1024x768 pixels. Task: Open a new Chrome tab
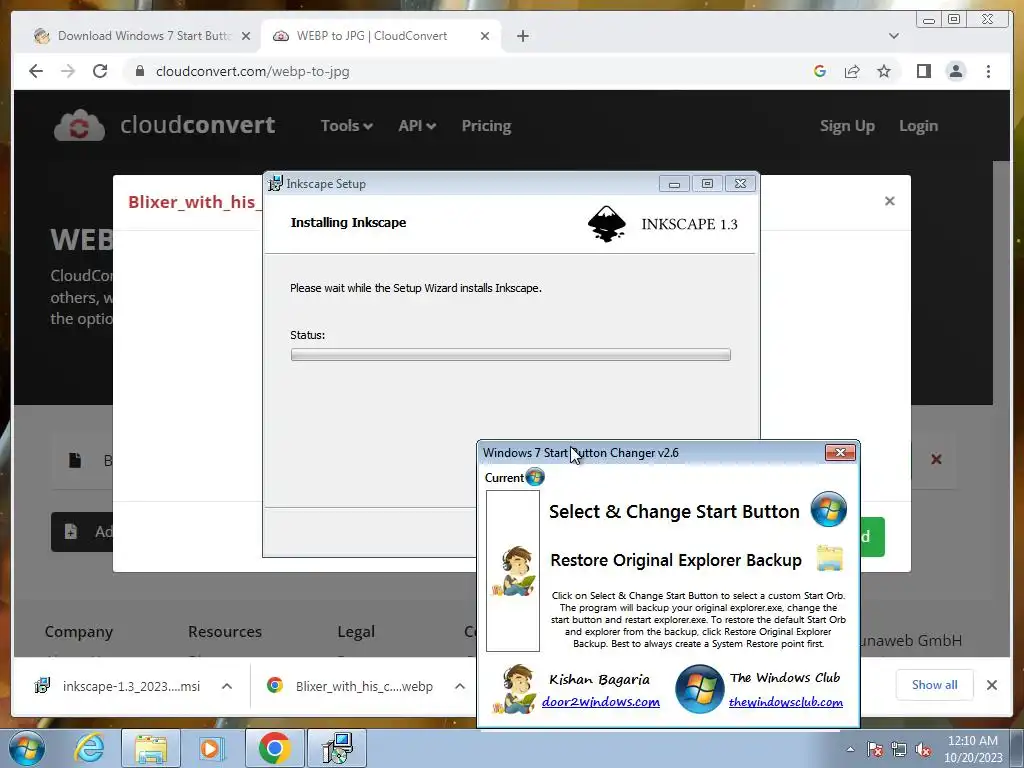point(522,36)
